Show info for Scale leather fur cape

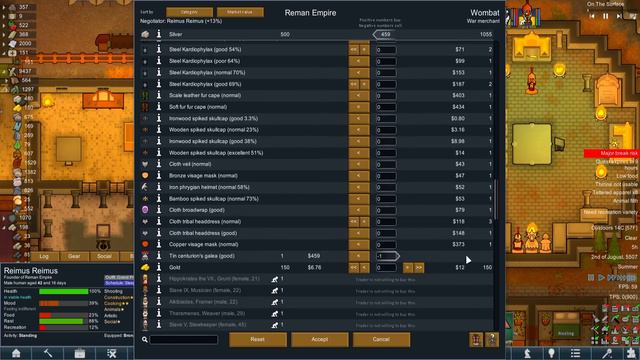point(159,95)
